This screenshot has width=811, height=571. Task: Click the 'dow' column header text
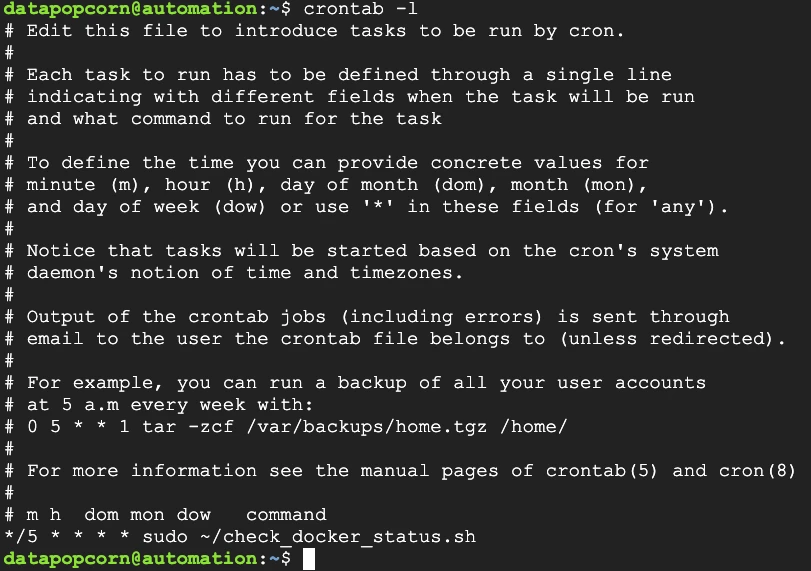pos(193,515)
